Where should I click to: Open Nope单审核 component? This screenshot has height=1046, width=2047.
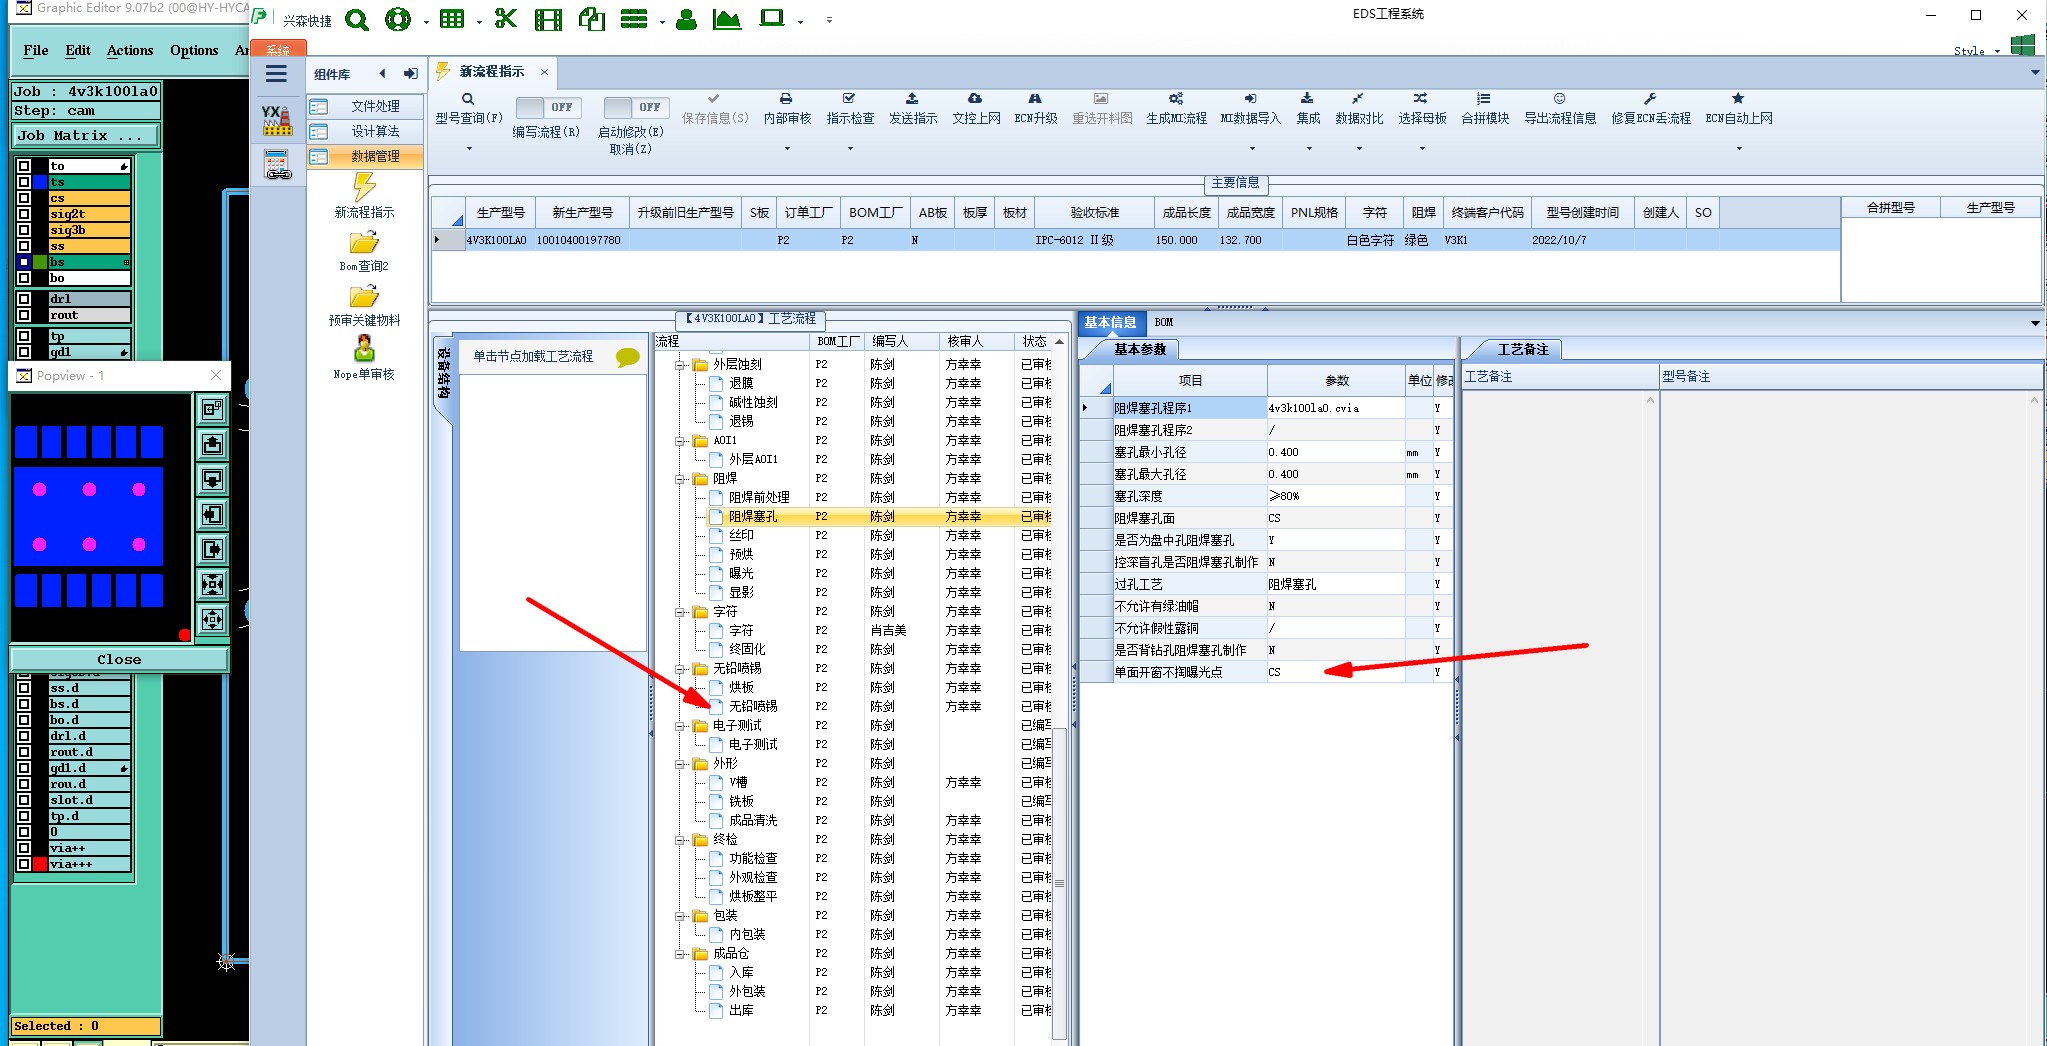(364, 358)
